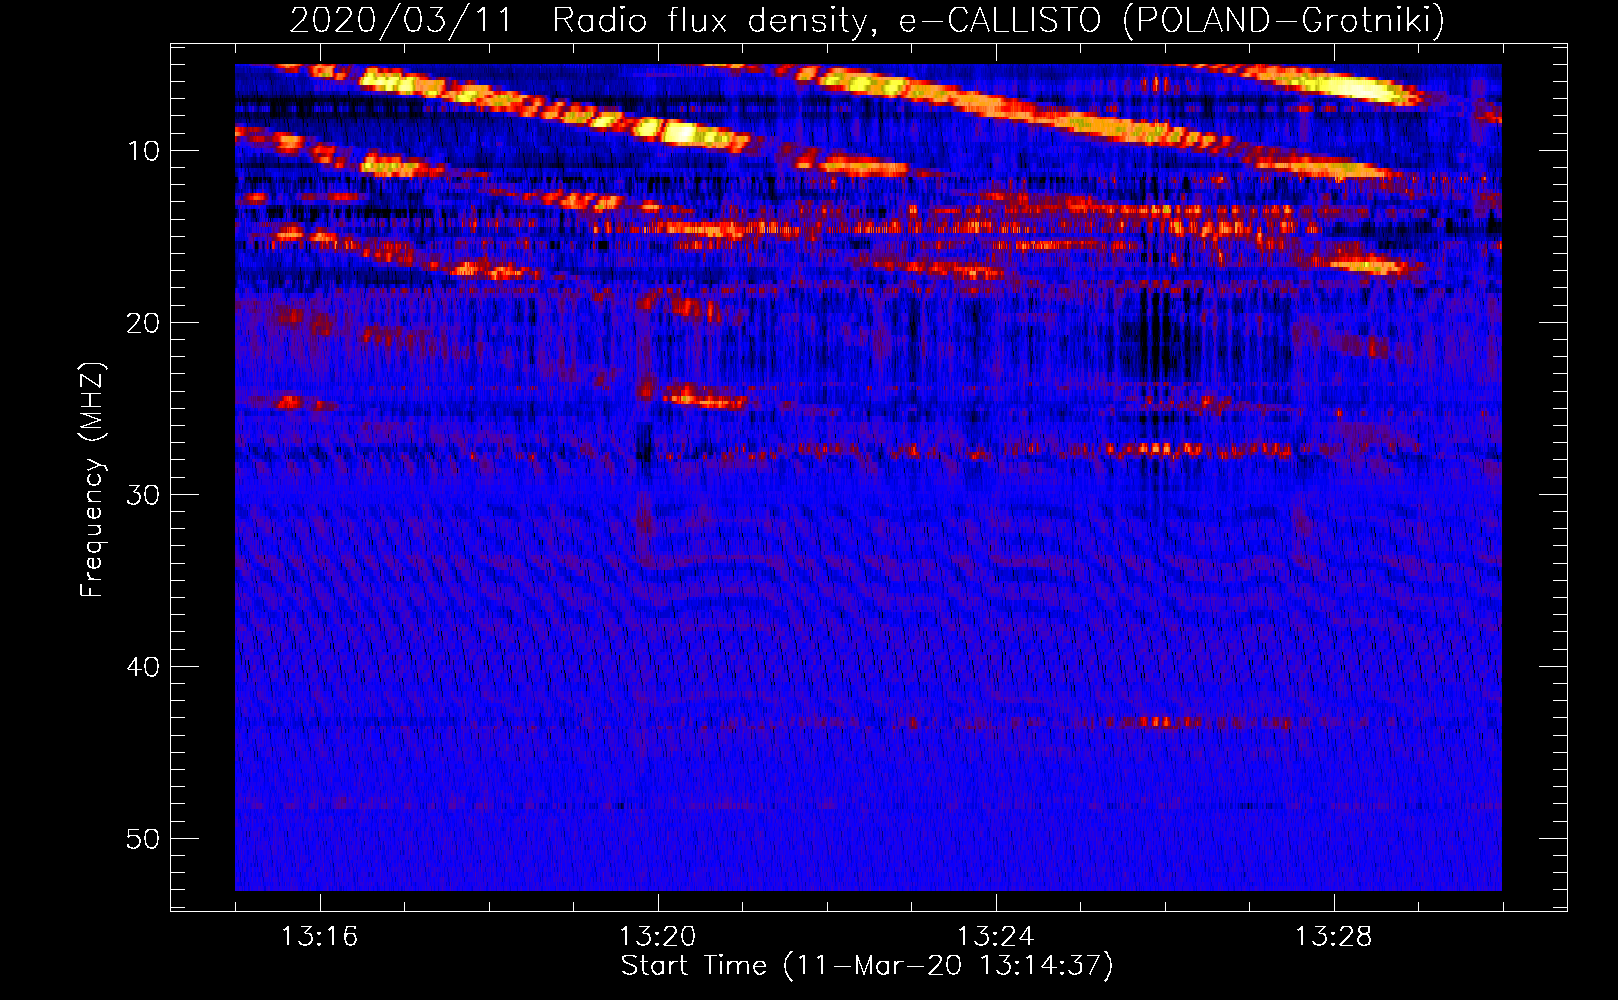Click the 10 MHz frequency tick label
The height and width of the screenshot is (1000, 1618).
(x=143, y=151)
